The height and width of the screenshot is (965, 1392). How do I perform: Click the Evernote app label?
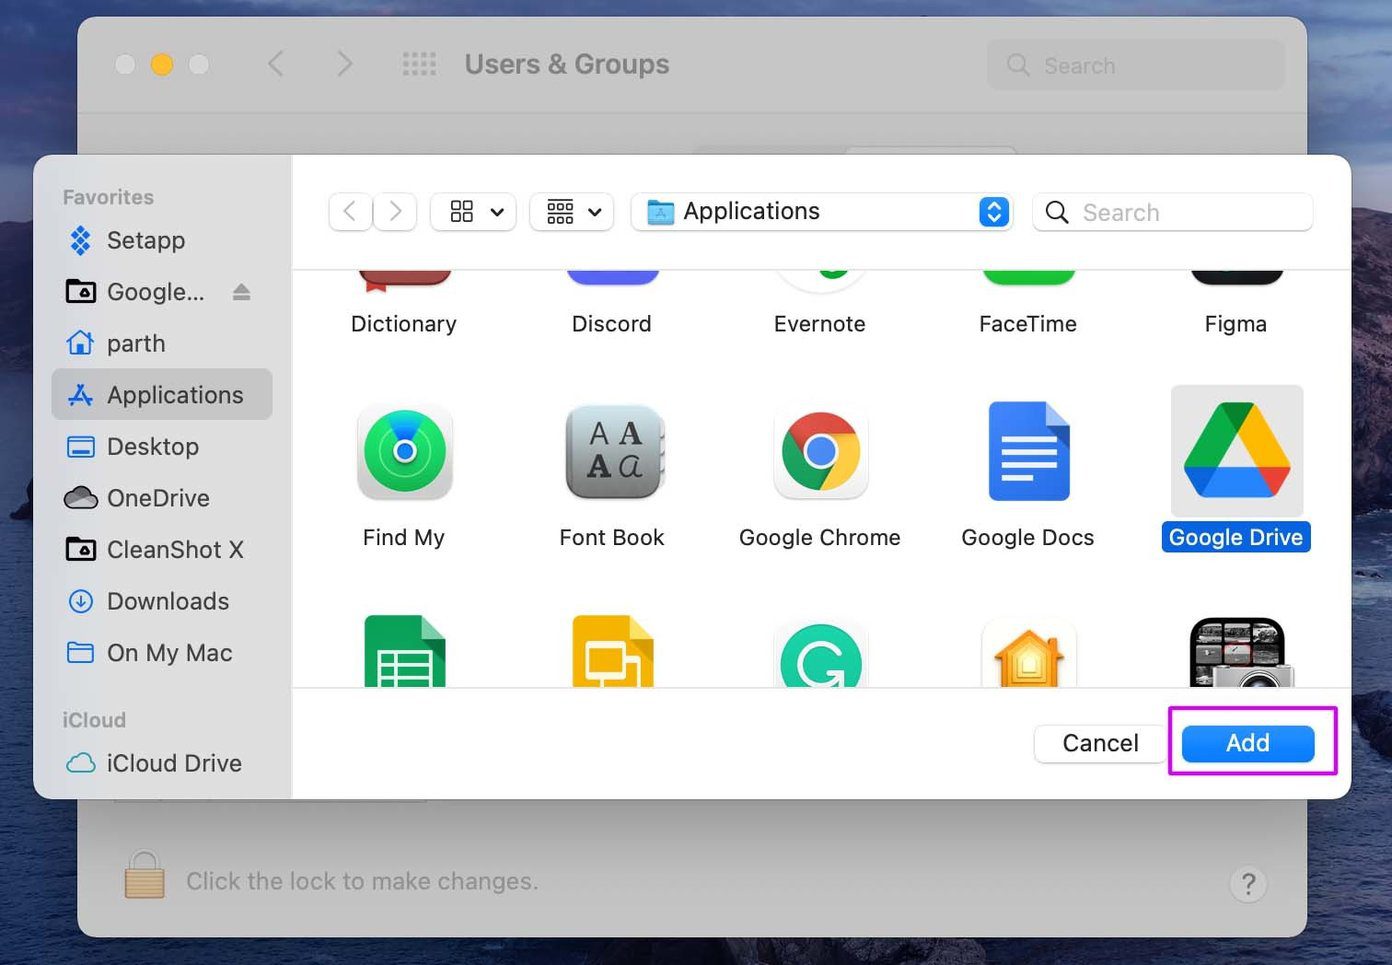(x=820, y=324)
